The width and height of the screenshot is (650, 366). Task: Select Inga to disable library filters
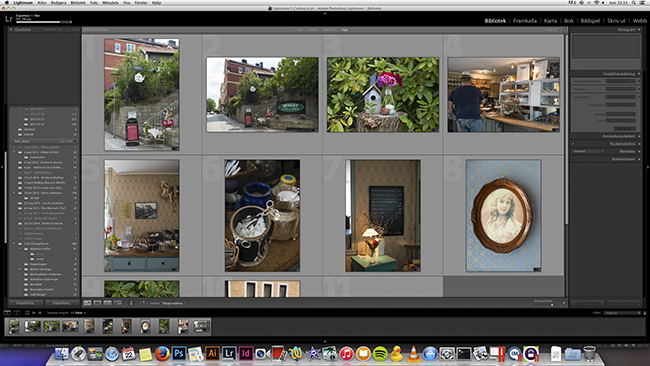pos(344,30)
